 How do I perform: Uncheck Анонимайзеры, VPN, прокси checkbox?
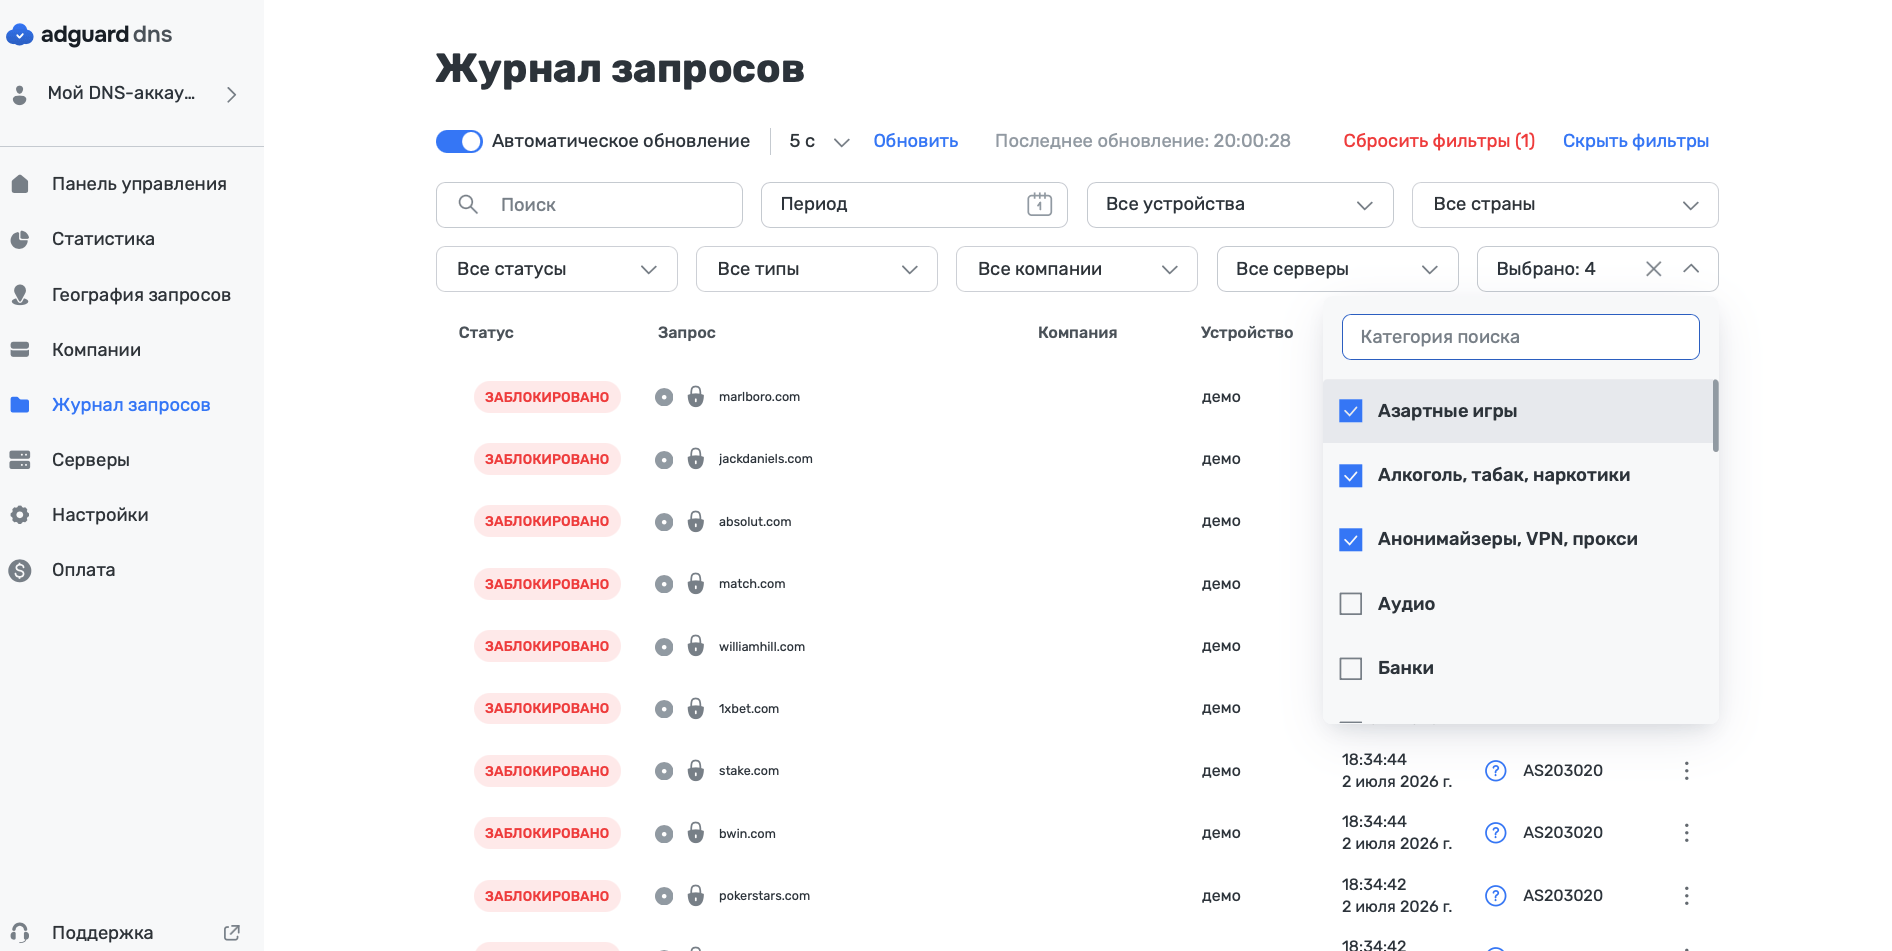(1351, 539)
